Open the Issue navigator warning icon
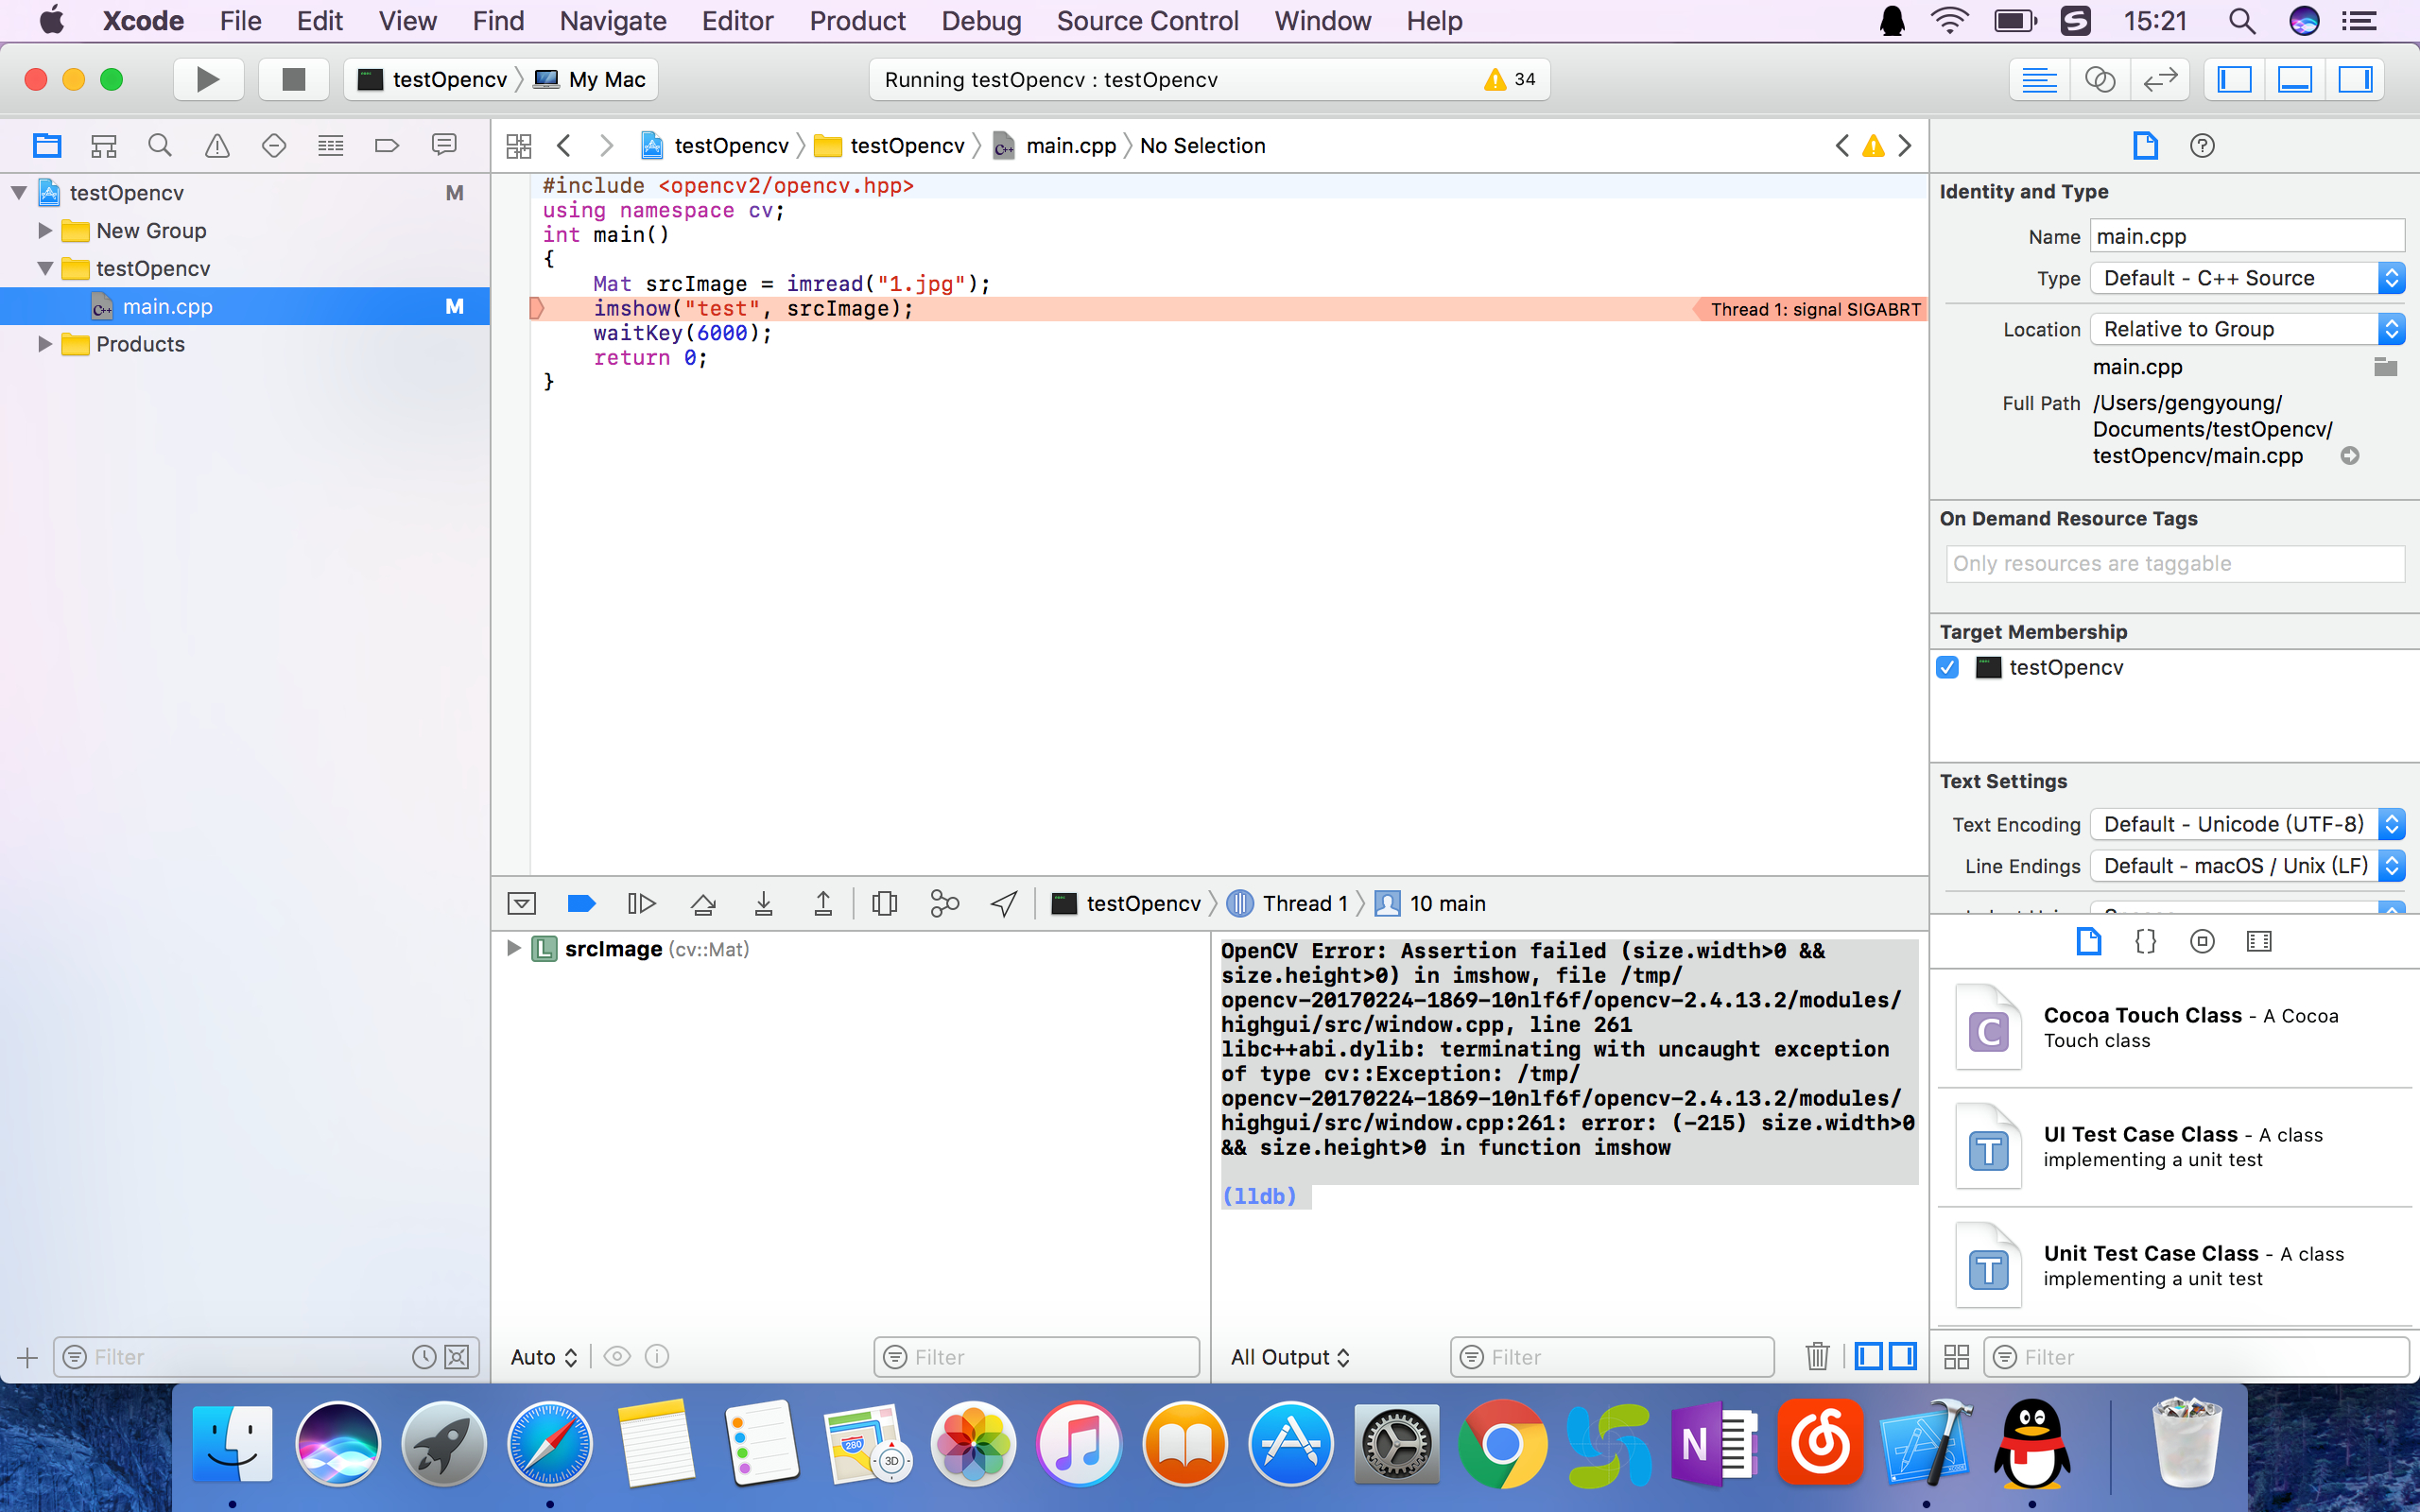 click(x=217, y=146)
